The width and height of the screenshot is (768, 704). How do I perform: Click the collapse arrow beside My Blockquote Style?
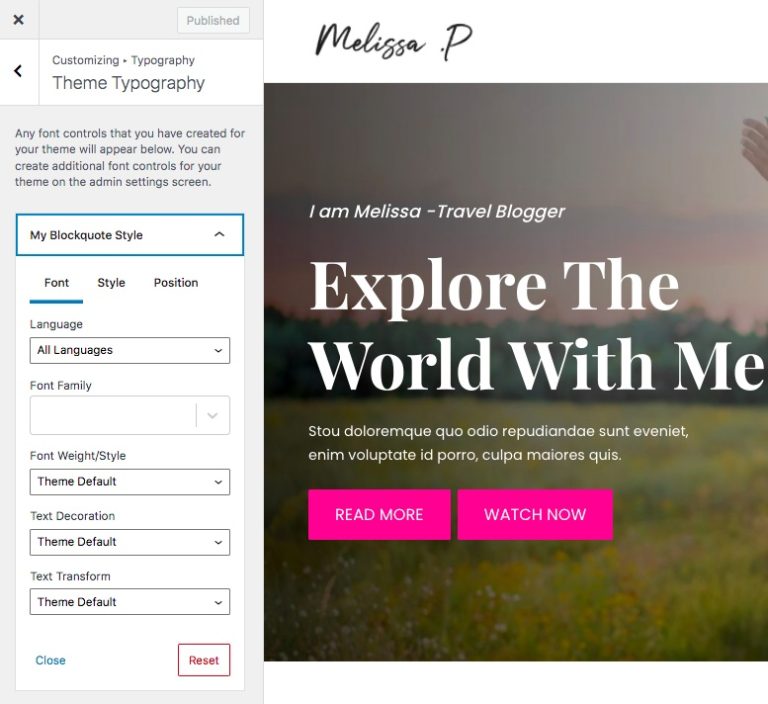click(219, 235)
